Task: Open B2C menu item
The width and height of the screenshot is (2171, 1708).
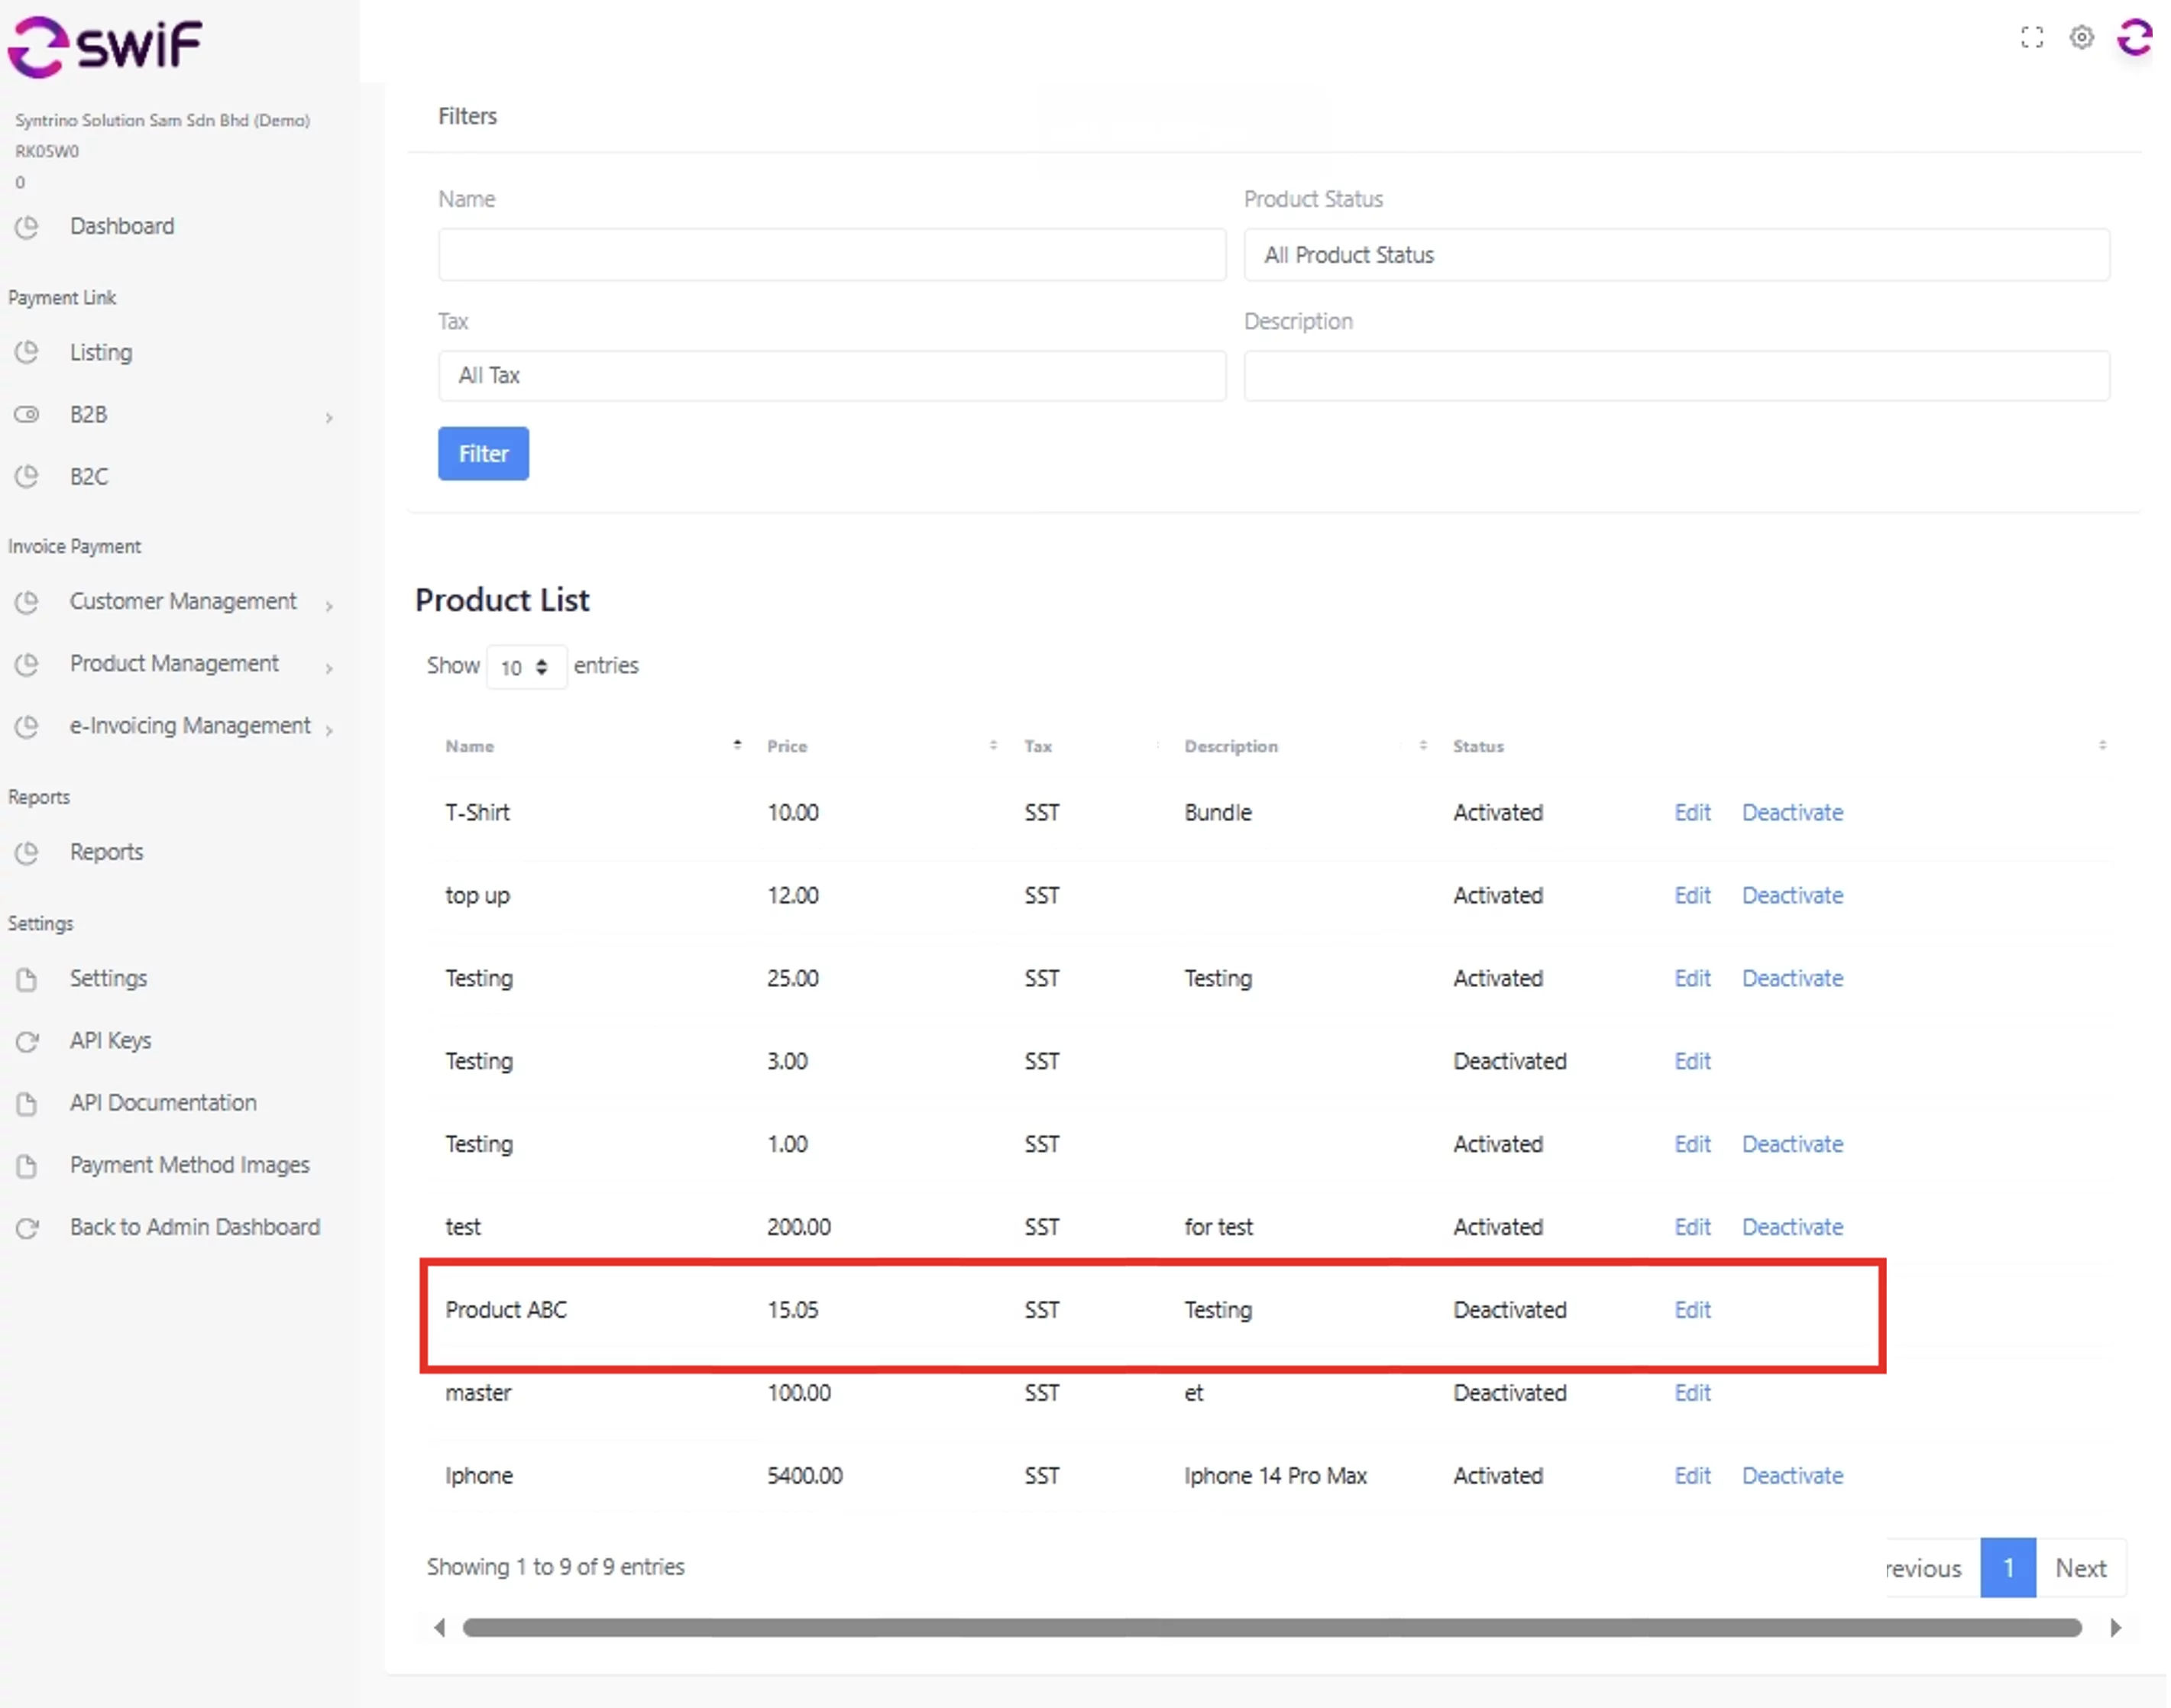Action: [89, 476]
